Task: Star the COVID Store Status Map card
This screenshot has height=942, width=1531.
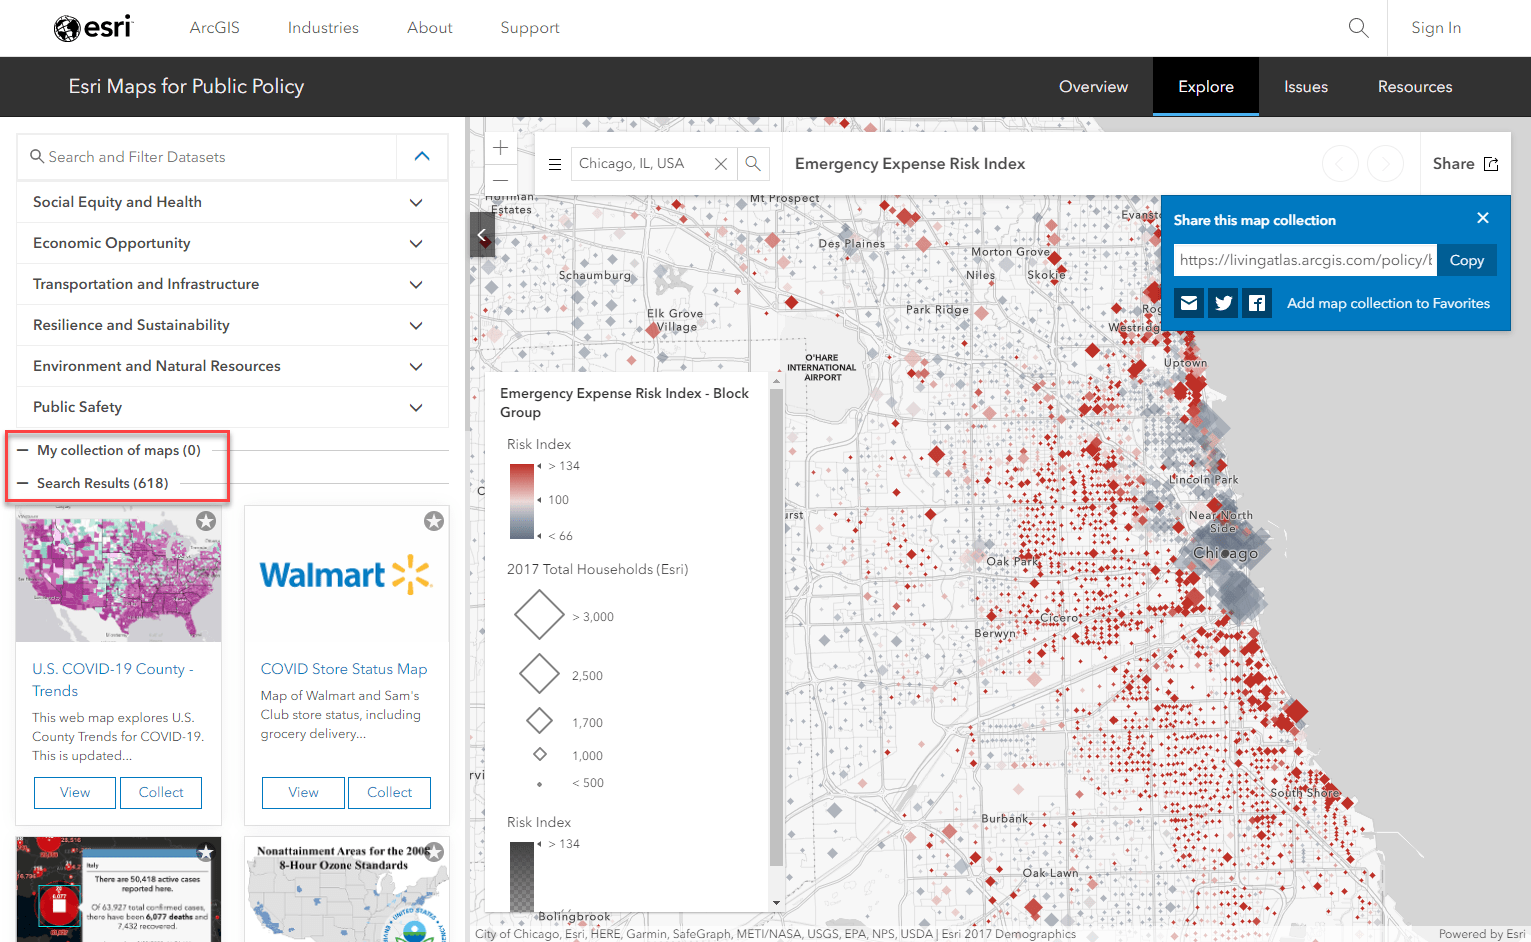Action: coord(434,521)
